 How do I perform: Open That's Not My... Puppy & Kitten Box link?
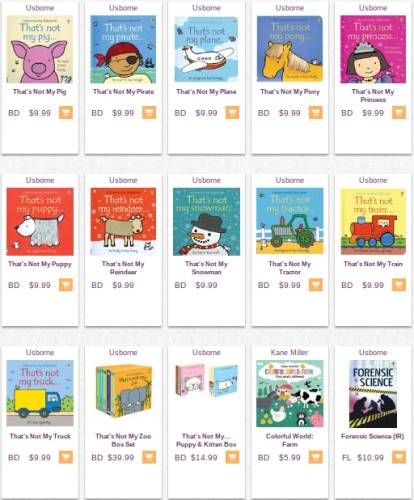(206, 440)
